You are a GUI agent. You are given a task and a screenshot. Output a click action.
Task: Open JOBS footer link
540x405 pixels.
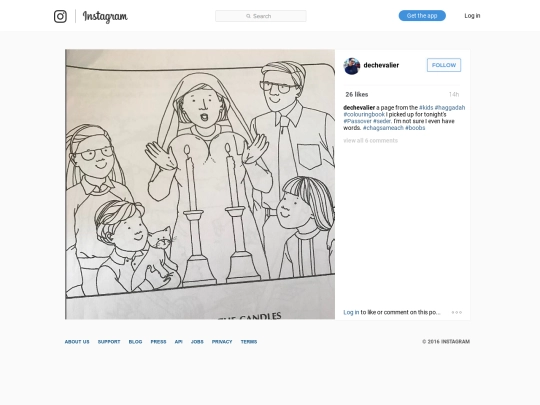point(197,342)
